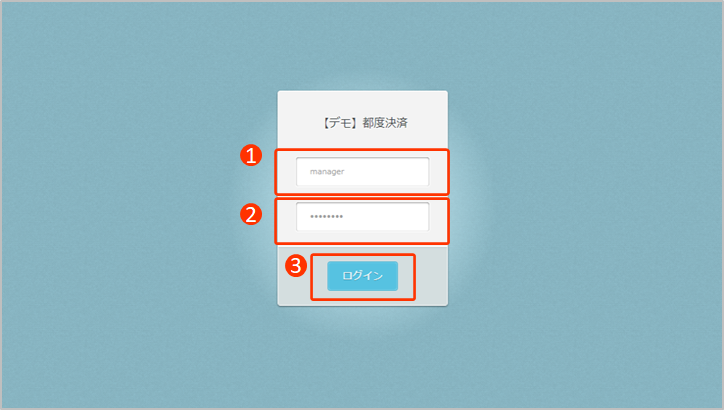724x410 pixels.
Task: Click the login card header above the title
Action: coord(362,102)
